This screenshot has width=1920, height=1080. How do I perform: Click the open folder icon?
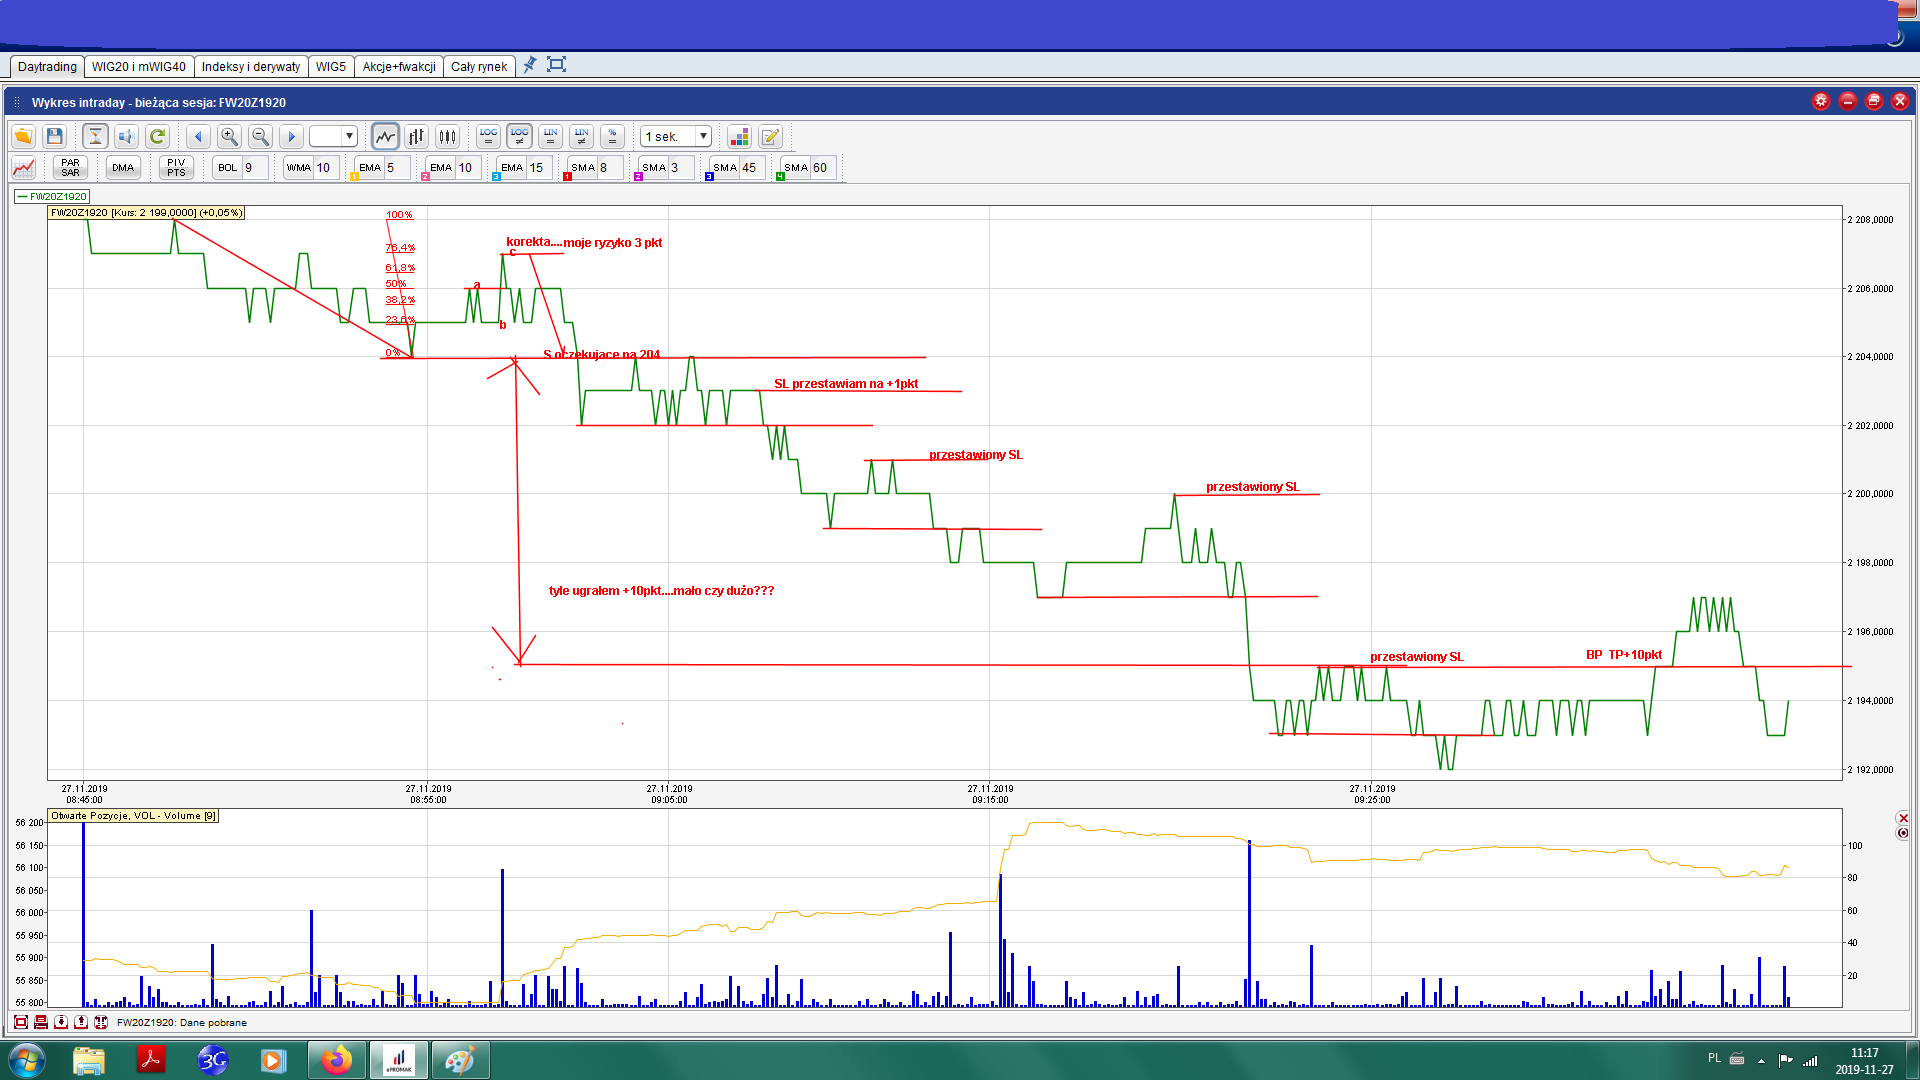(x=23, y=136)
